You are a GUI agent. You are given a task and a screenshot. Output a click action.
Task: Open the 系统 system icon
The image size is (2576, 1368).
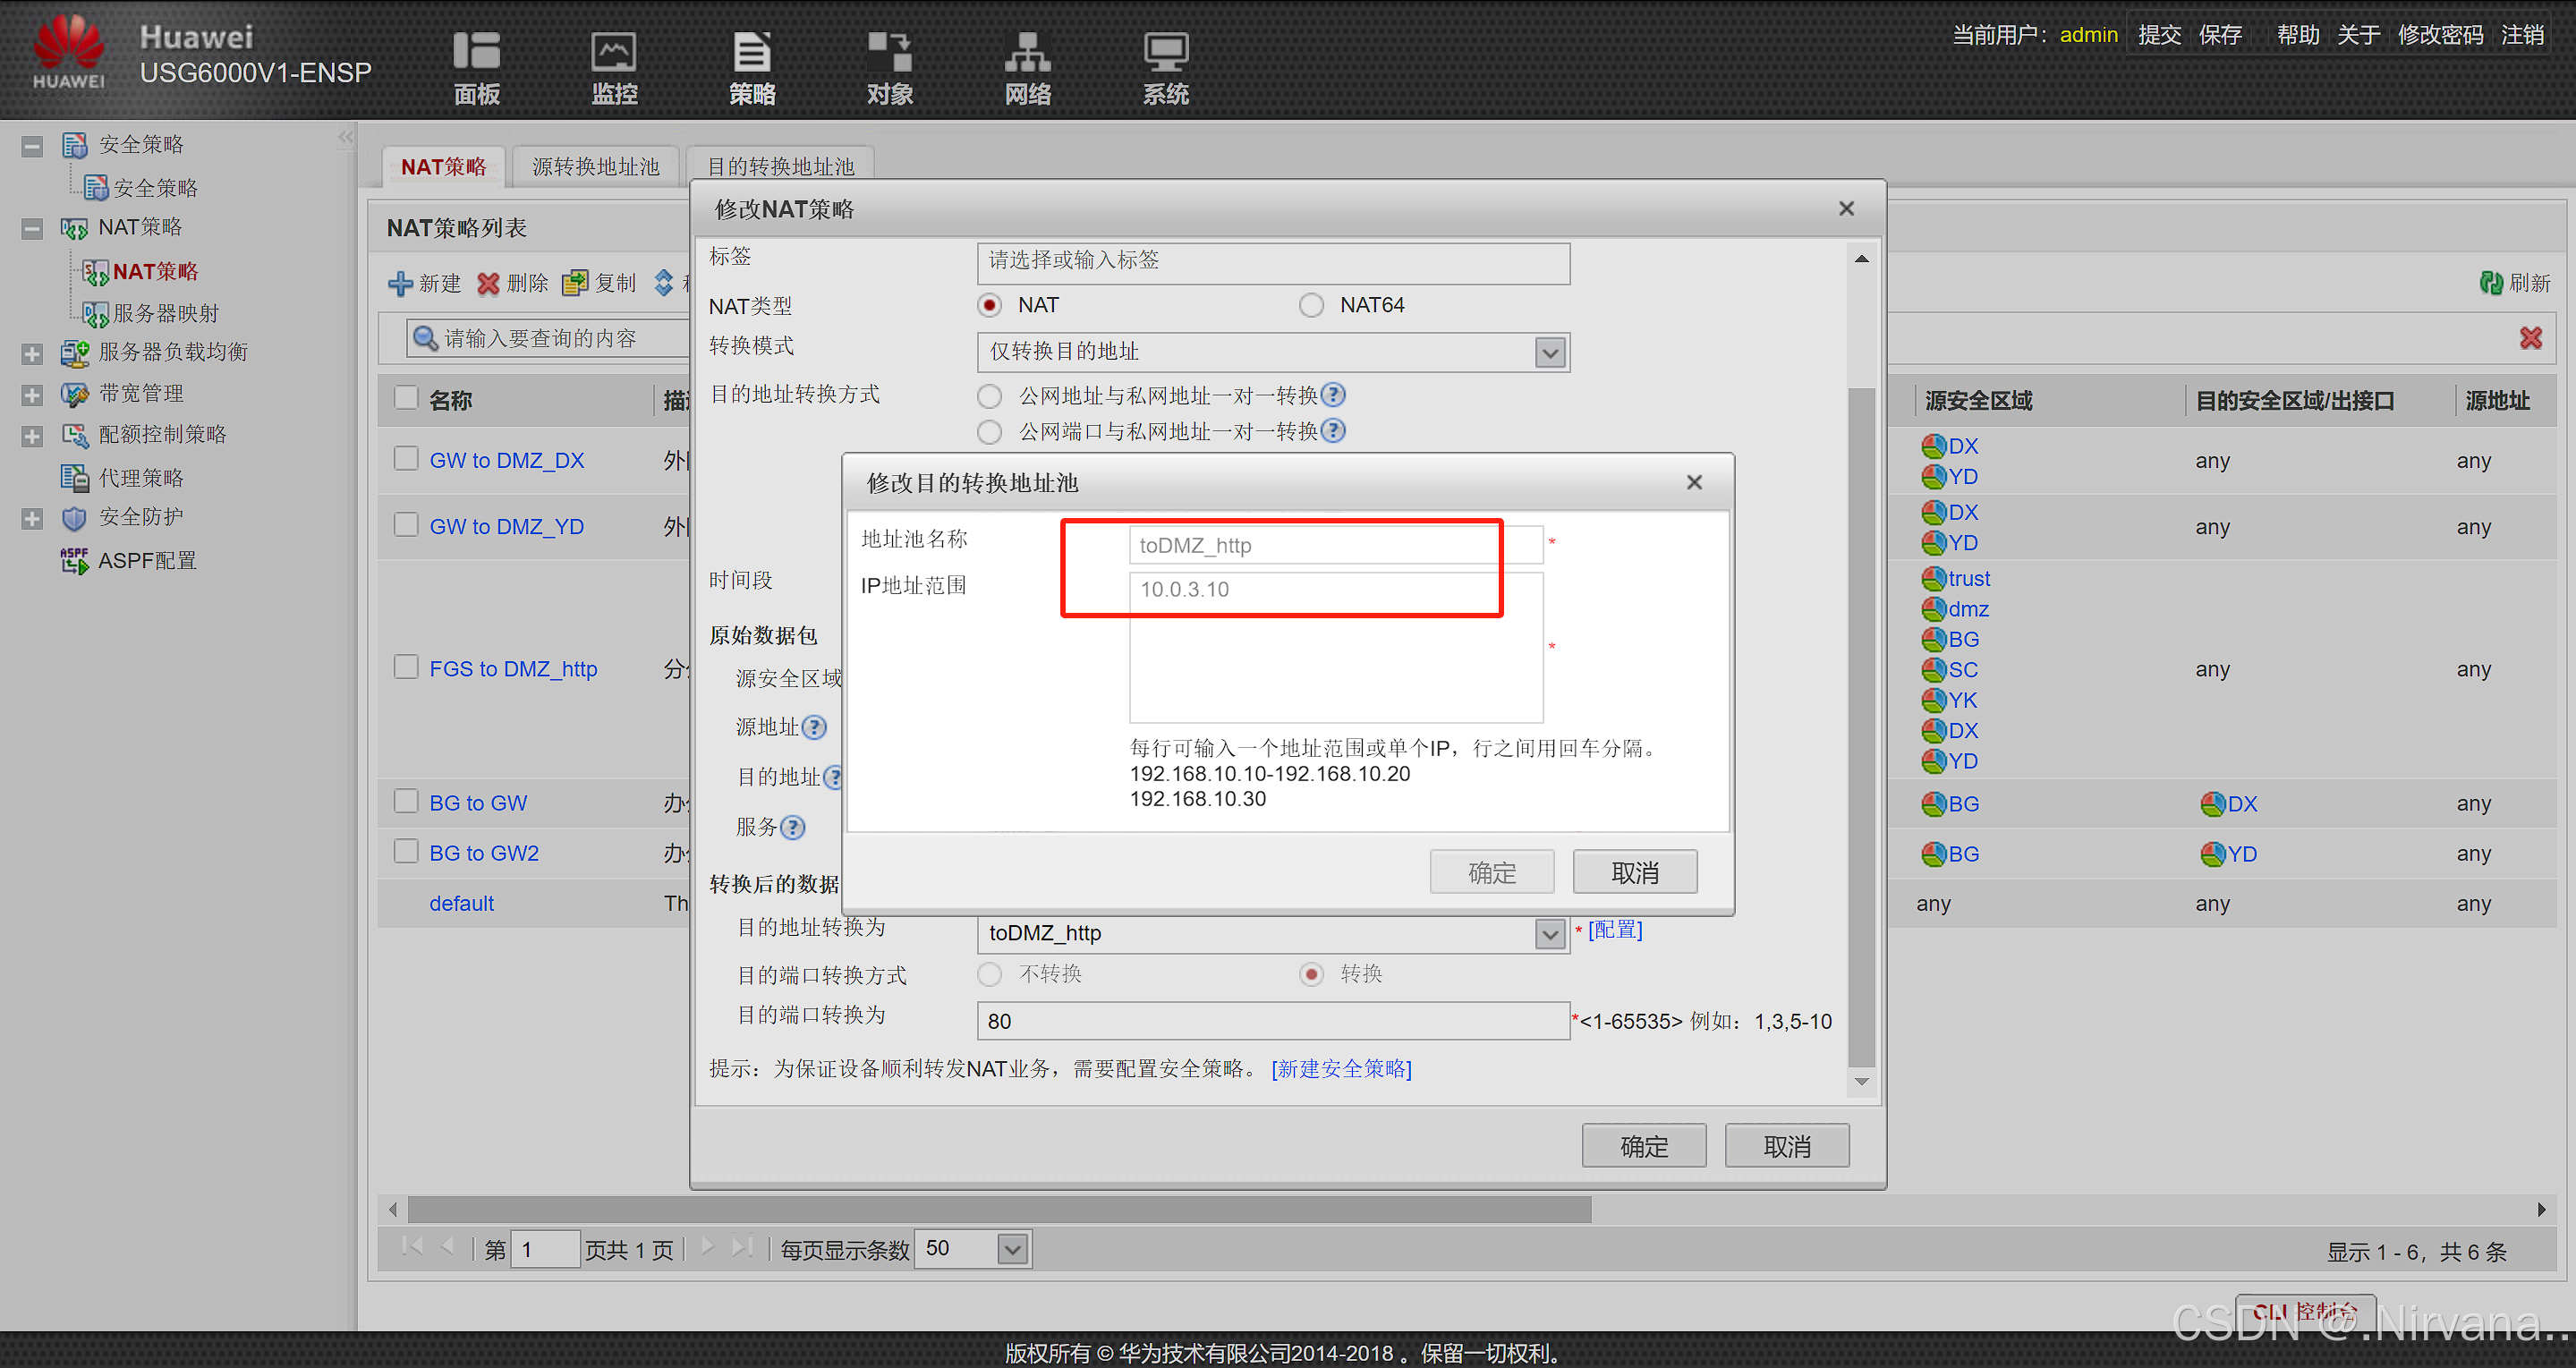[1165, 52]
